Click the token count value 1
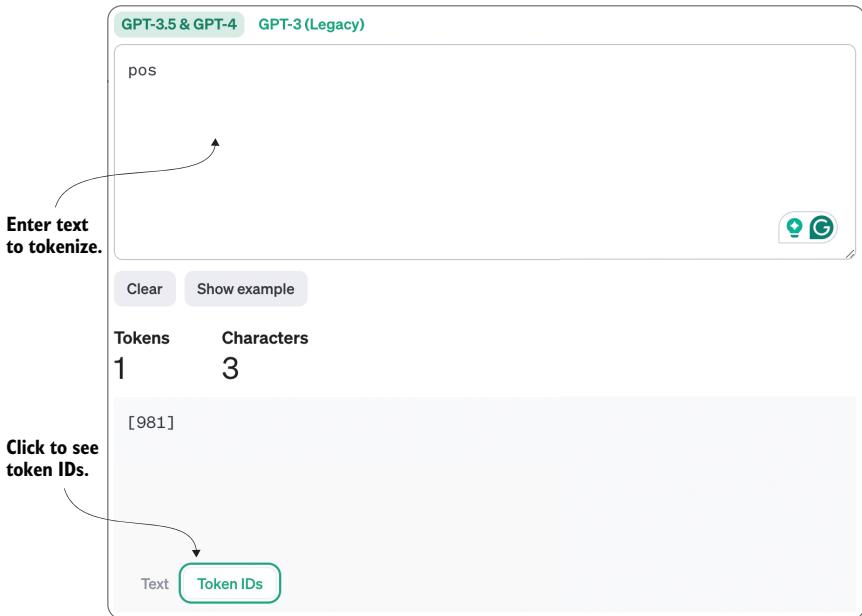Viewport: 862px width, 616px height. coord(120,371)
